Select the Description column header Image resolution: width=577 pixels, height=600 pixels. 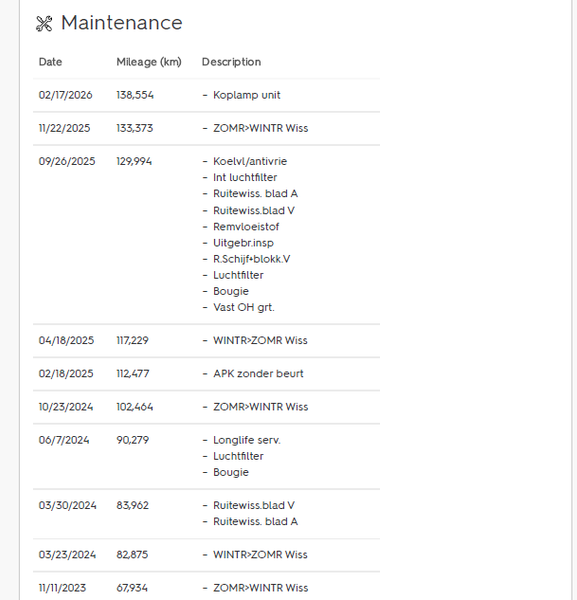(231, 62)
